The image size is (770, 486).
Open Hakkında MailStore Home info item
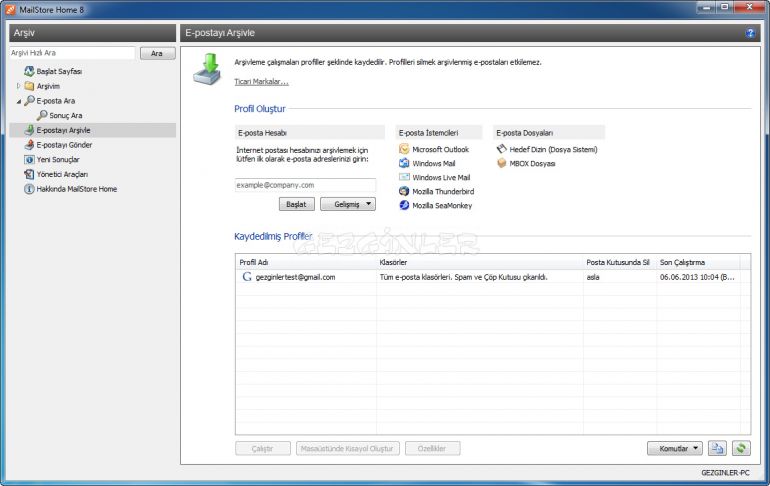pyautogui.click(x=71, y=189)
